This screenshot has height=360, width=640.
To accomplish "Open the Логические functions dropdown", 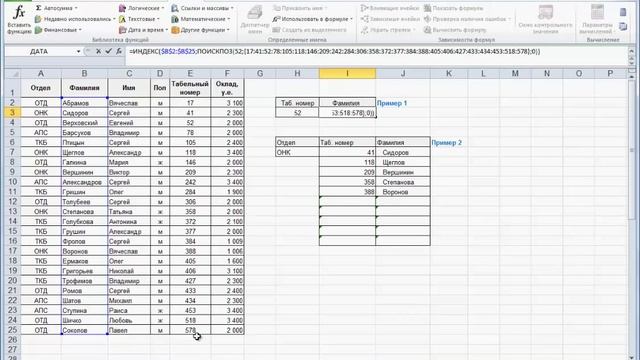I will pos(142,8).
